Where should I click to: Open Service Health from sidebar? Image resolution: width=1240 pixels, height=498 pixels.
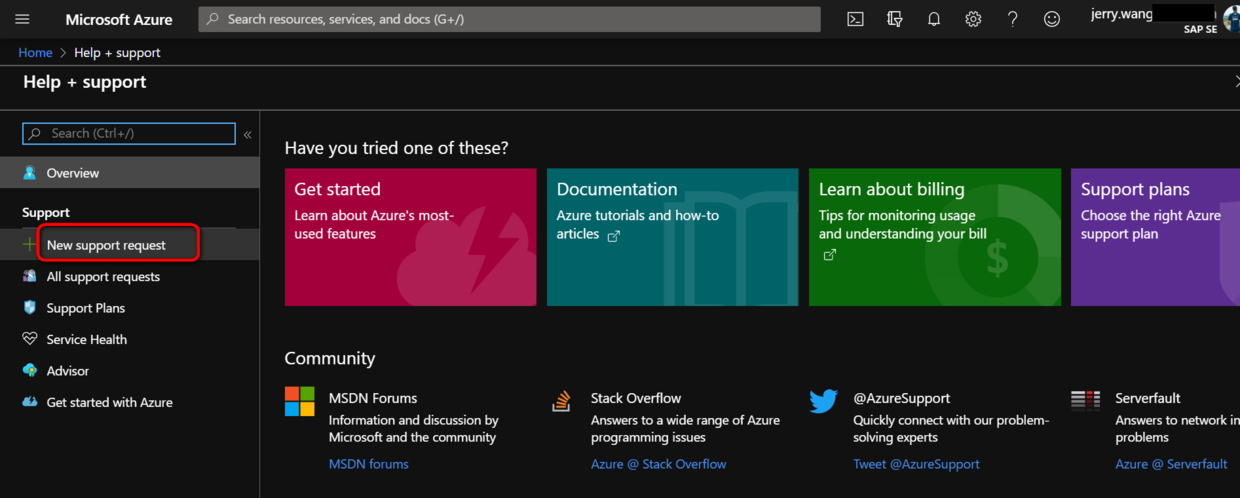tap(87, 340)
